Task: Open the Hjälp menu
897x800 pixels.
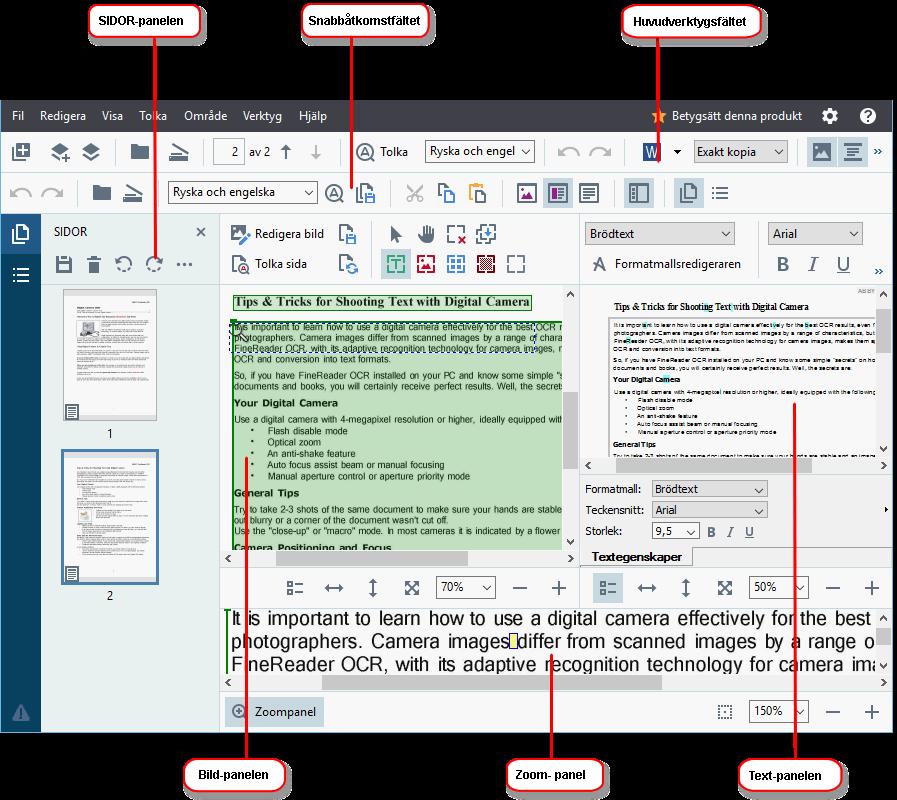Action: 313,116
